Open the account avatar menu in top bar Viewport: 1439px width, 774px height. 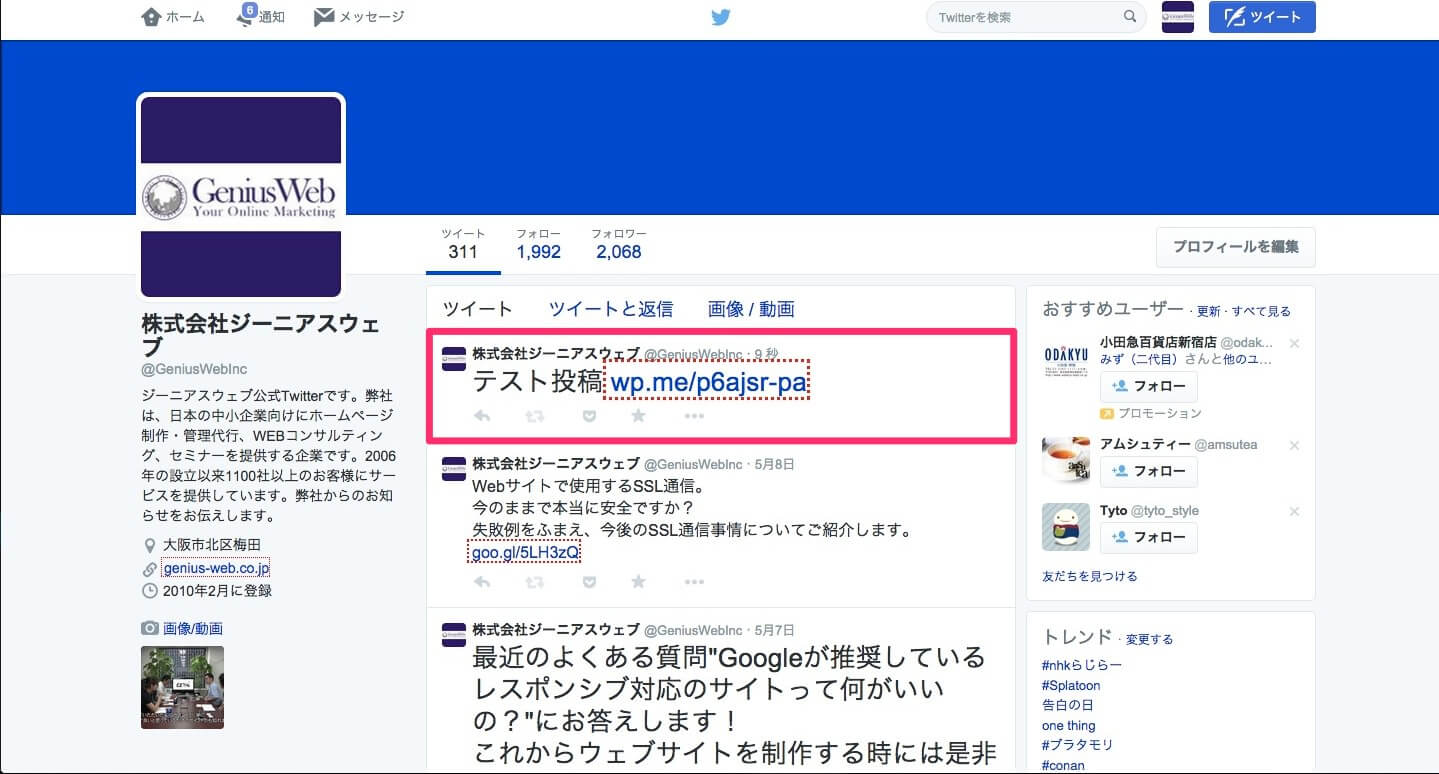click(x=1178, y=17)
